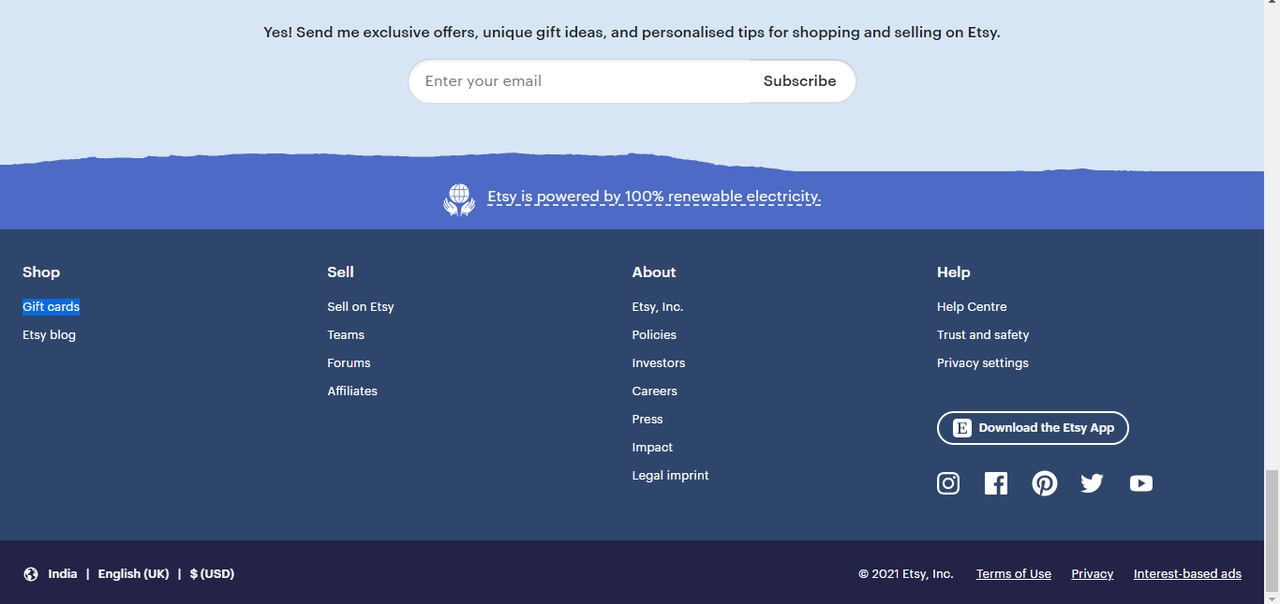Open the Impact link
The height and width of the screenshot is (604, 1280).
point(652,447)
